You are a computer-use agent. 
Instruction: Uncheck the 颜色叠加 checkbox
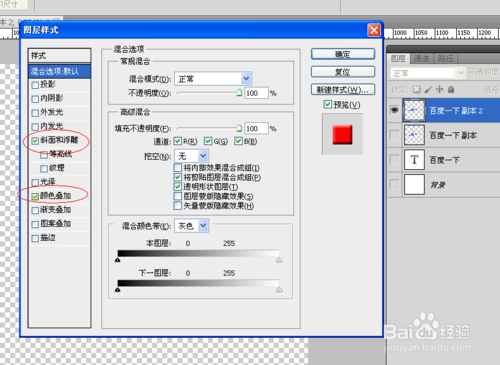(x=35, y=197)
